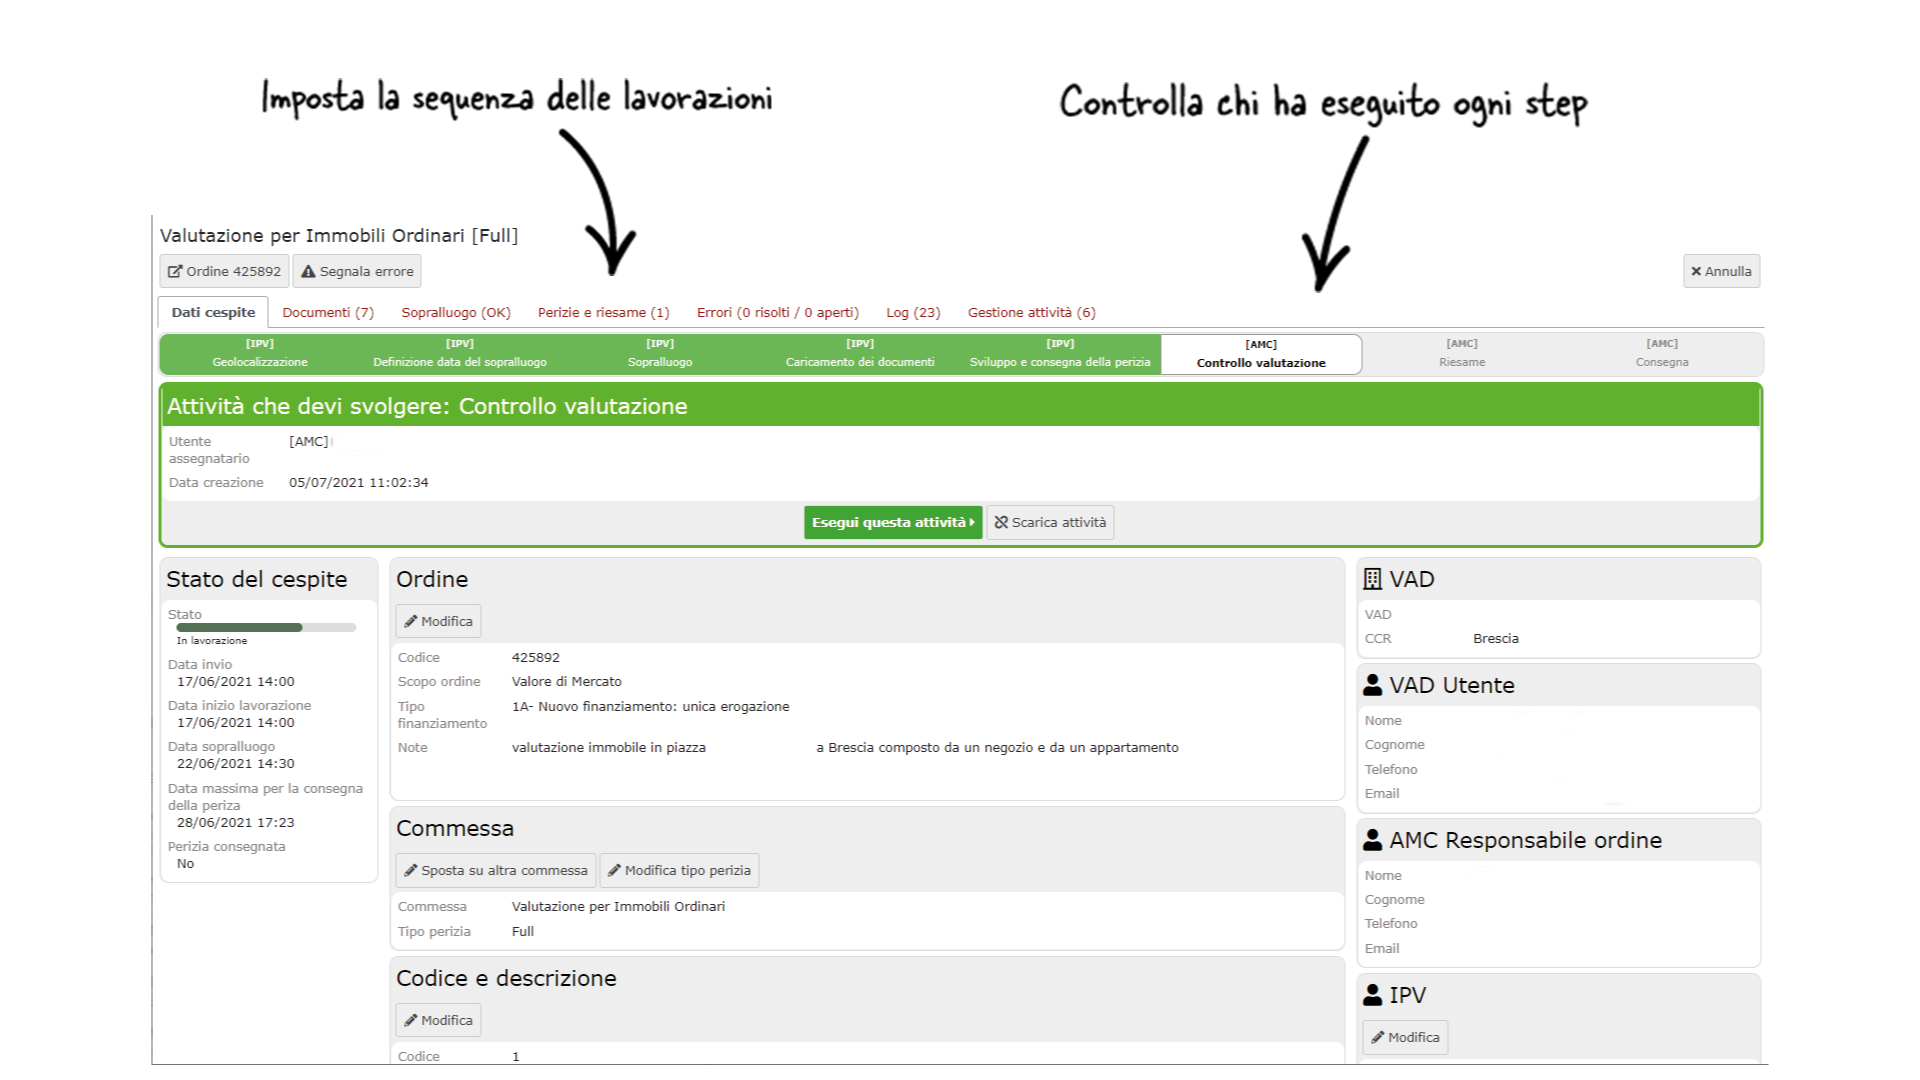Click Attività che devi svolgere heading
This screenshot has height=1080, width=1920.
coord(427,406)
